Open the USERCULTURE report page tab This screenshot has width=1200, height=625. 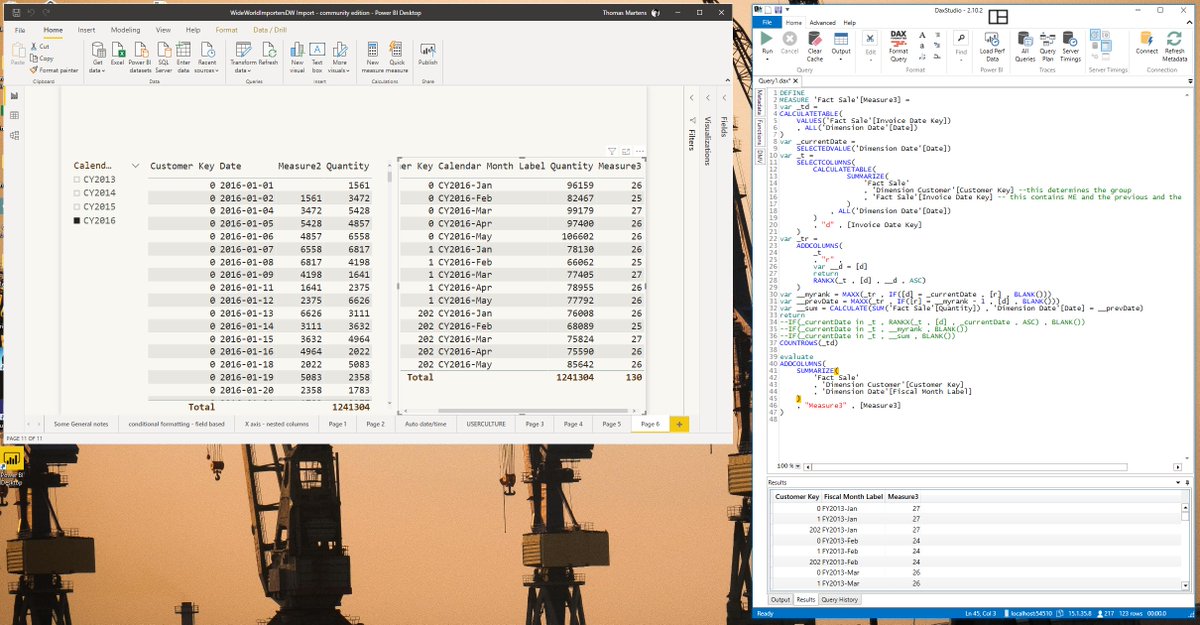485,424
